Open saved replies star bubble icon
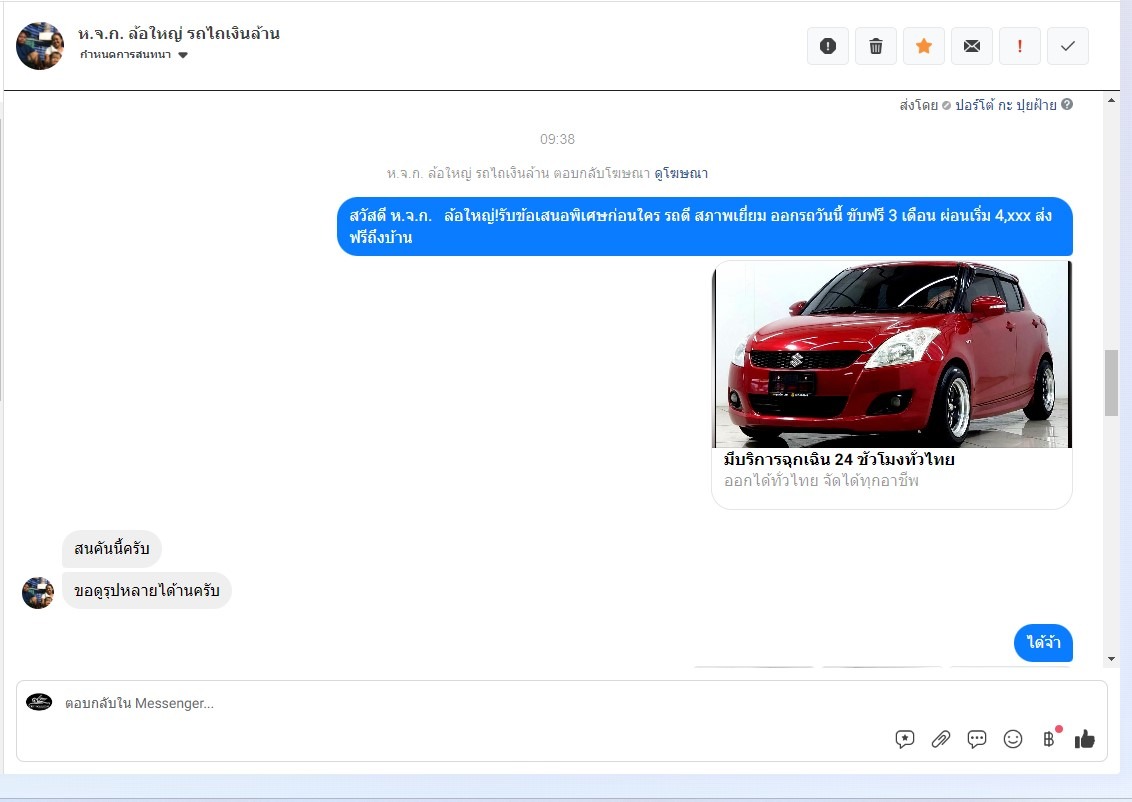The width and height of the screenshot is (1132, 802). click(905, 739)
